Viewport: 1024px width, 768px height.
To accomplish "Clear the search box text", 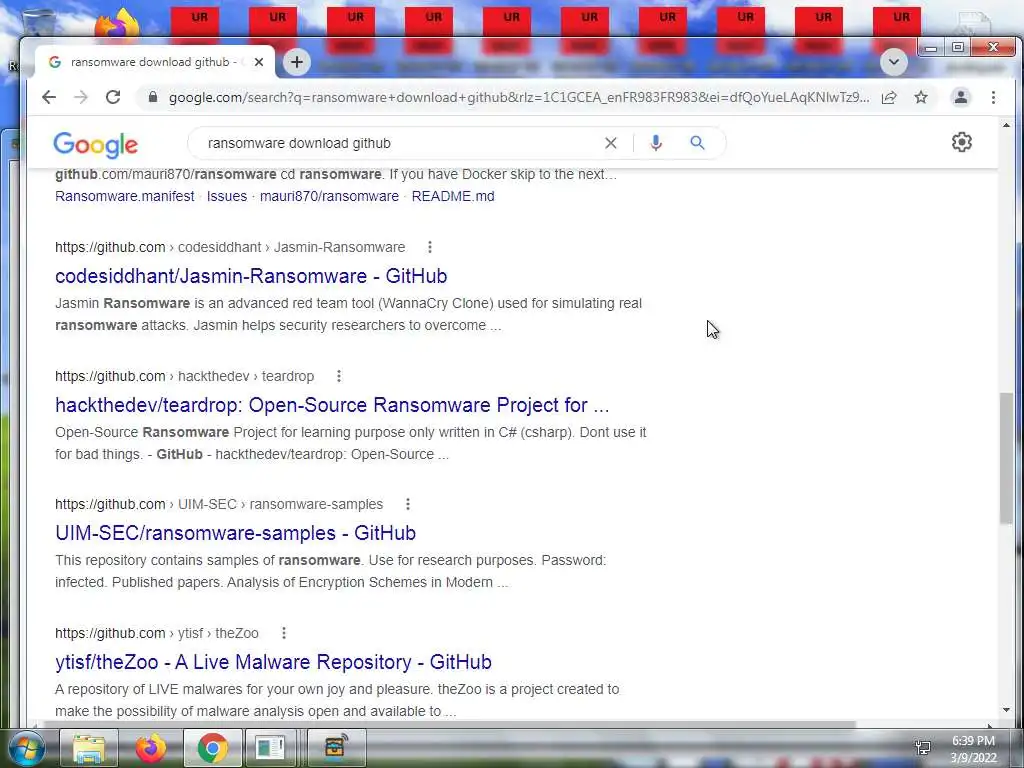I will tap(611, 143).
